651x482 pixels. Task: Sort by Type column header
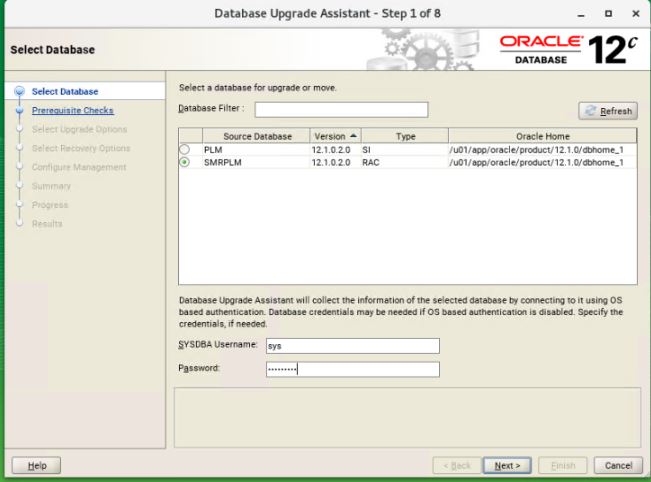[405, 136]
